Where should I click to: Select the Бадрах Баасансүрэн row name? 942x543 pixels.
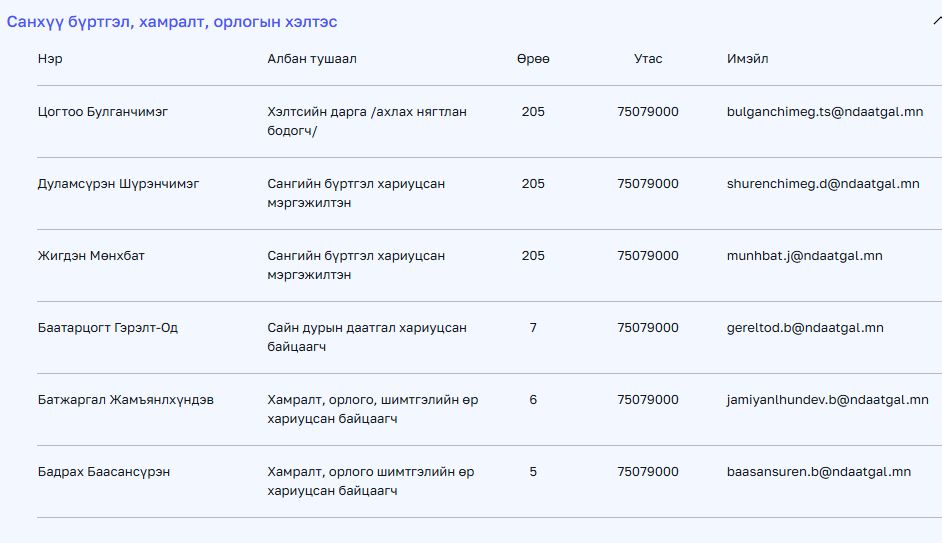103,472
